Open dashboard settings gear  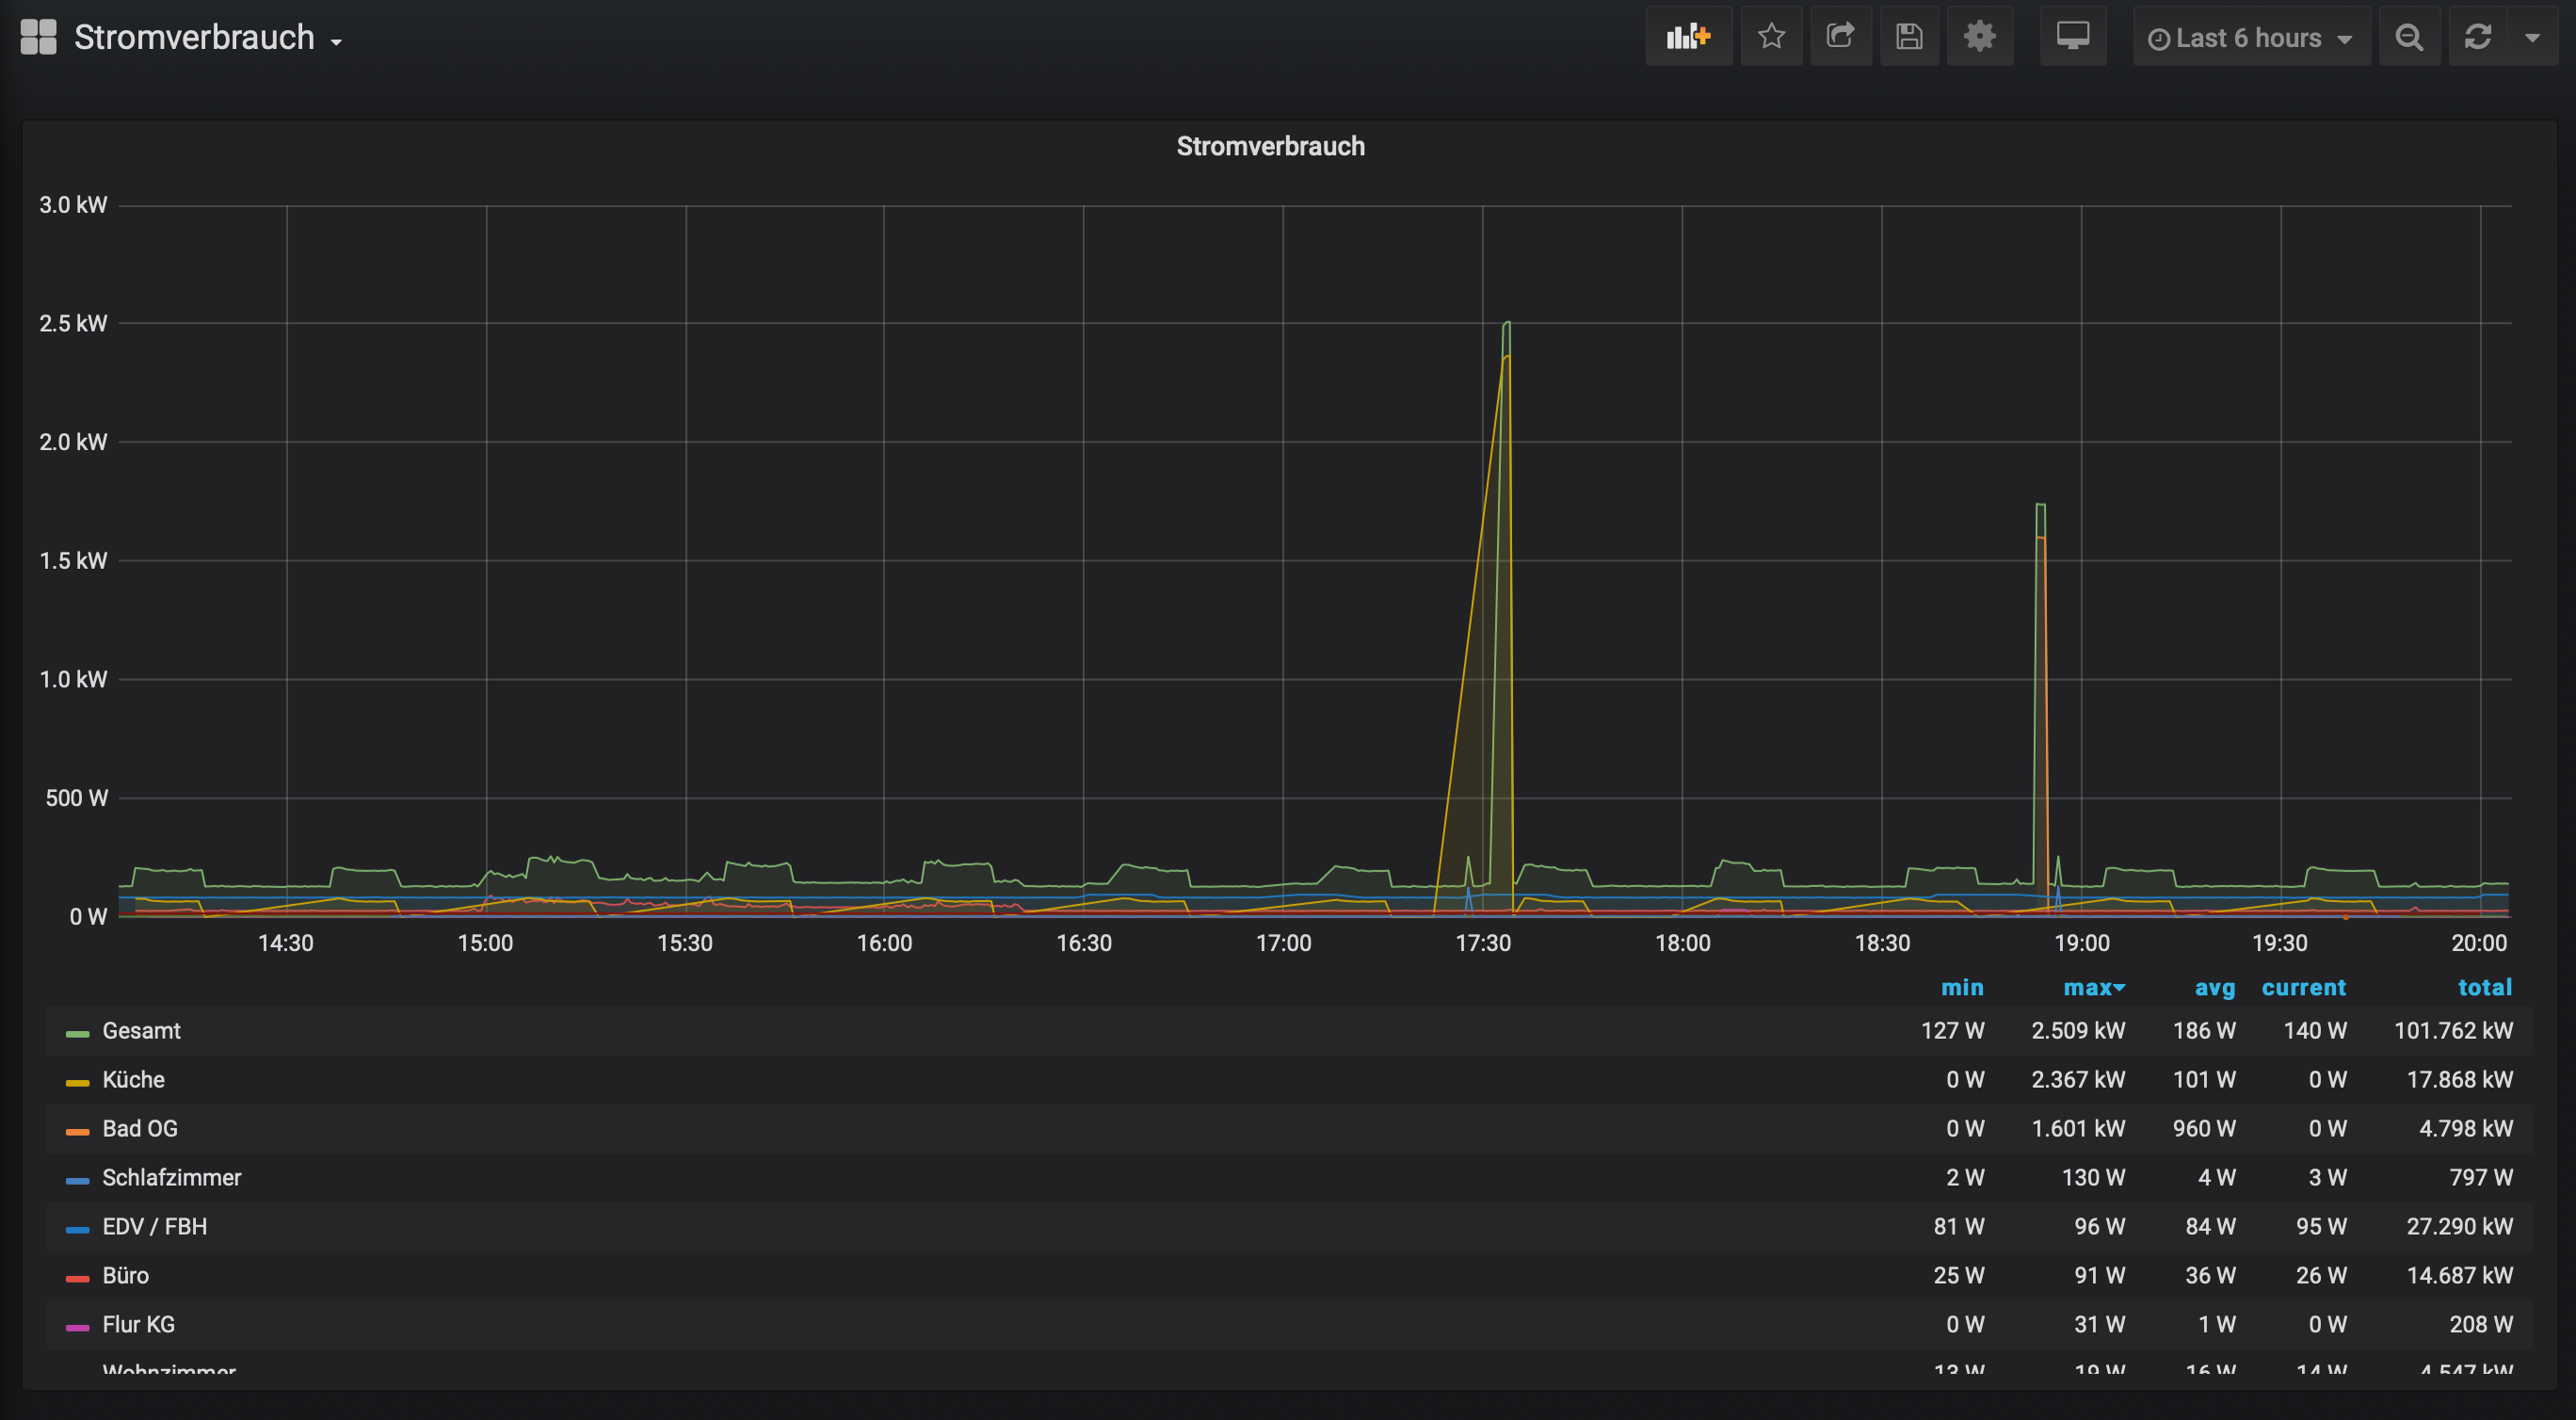point(1979,37)
